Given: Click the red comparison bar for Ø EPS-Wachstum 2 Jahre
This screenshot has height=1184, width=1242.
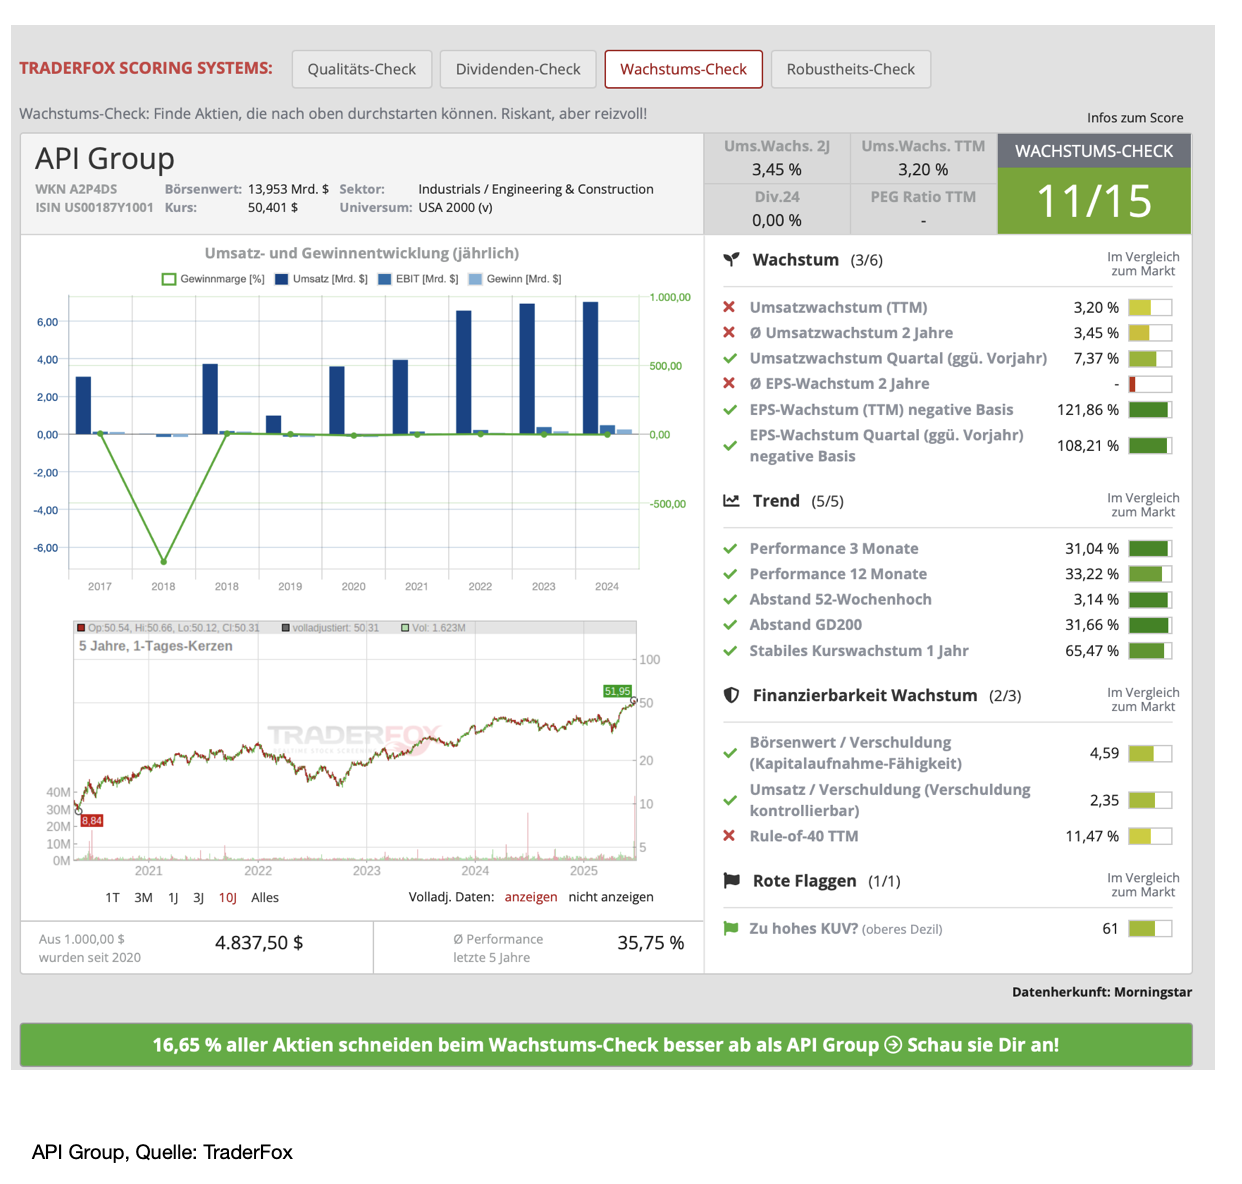Looking at the screenshot, I should 1150,384.
